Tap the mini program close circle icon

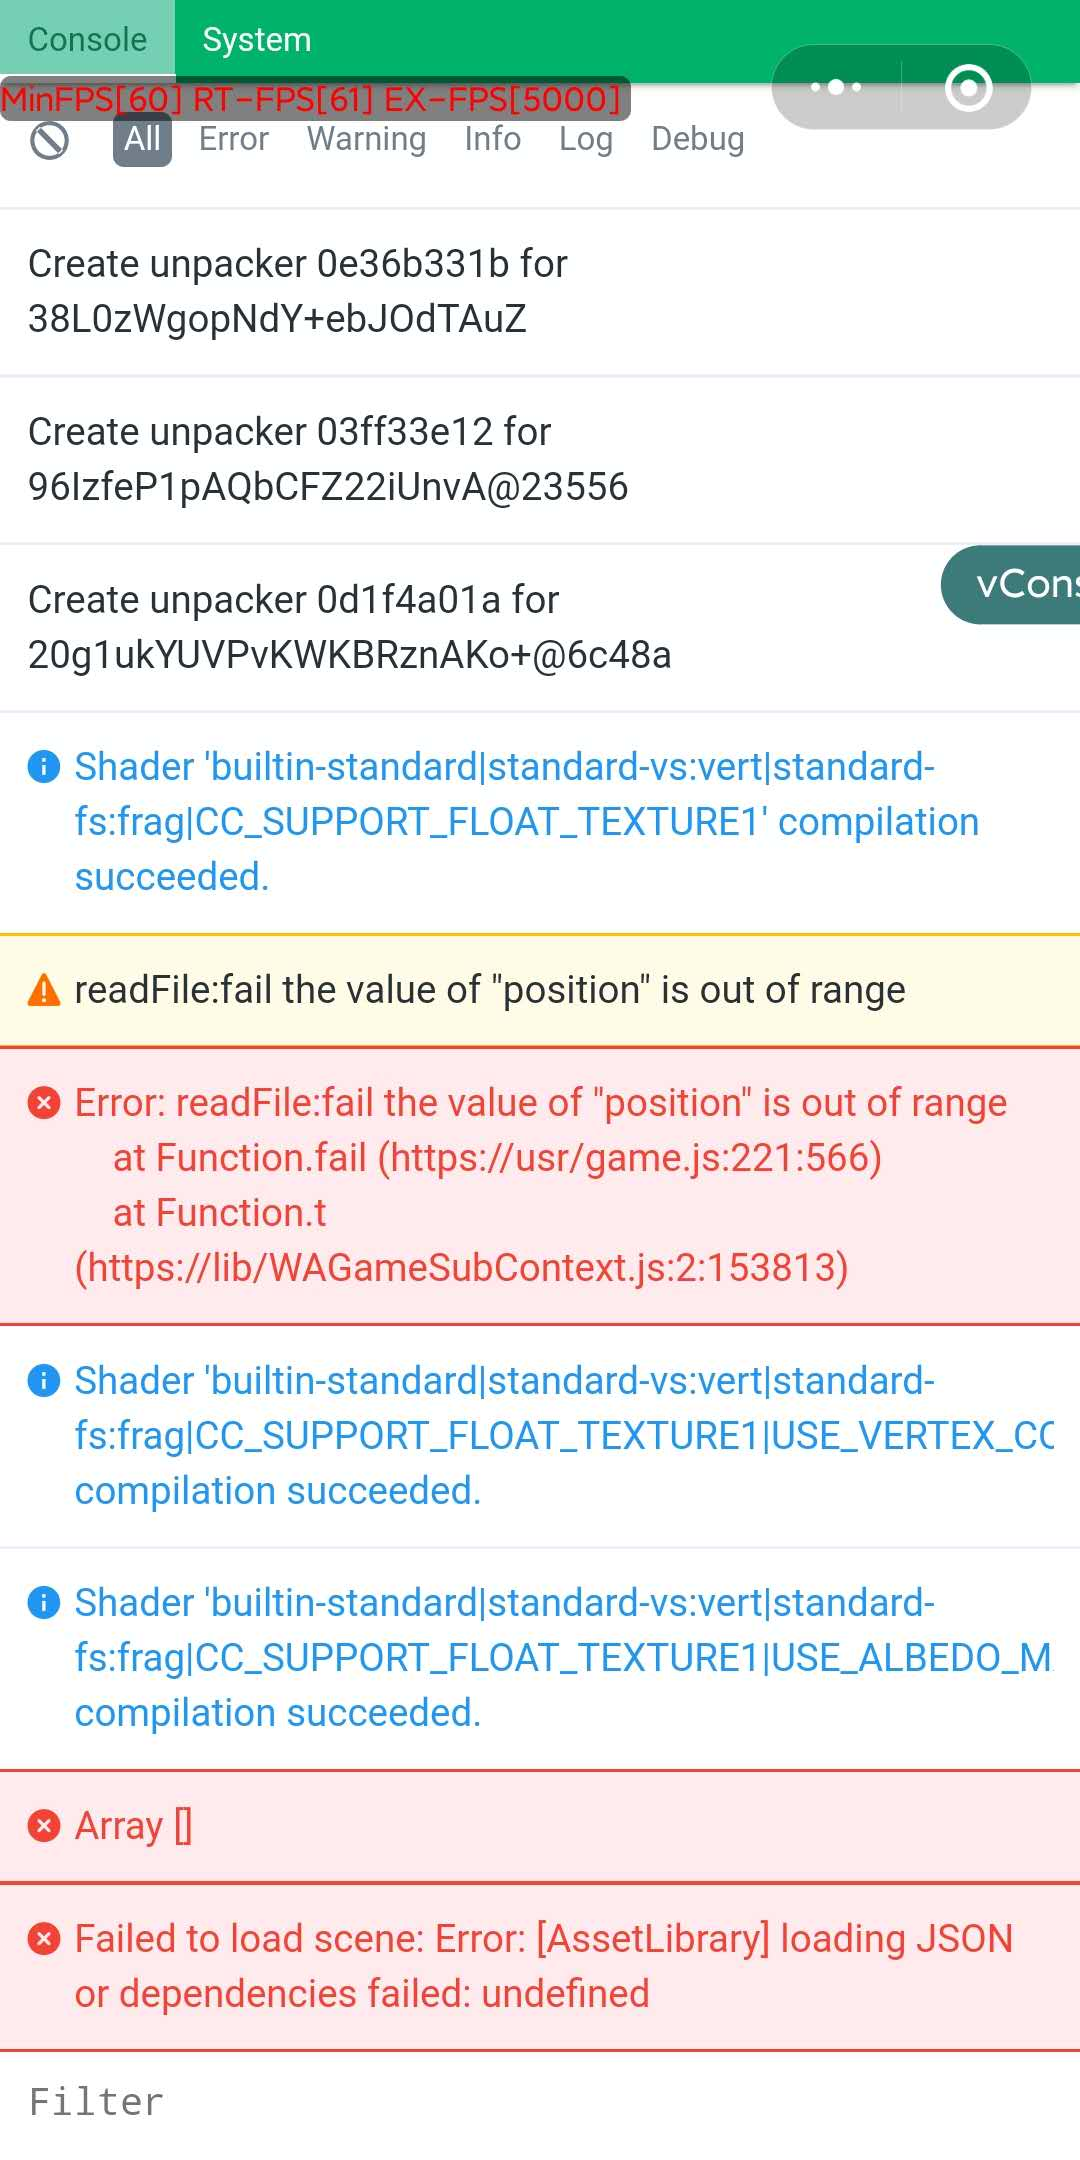tap(968, 87)
